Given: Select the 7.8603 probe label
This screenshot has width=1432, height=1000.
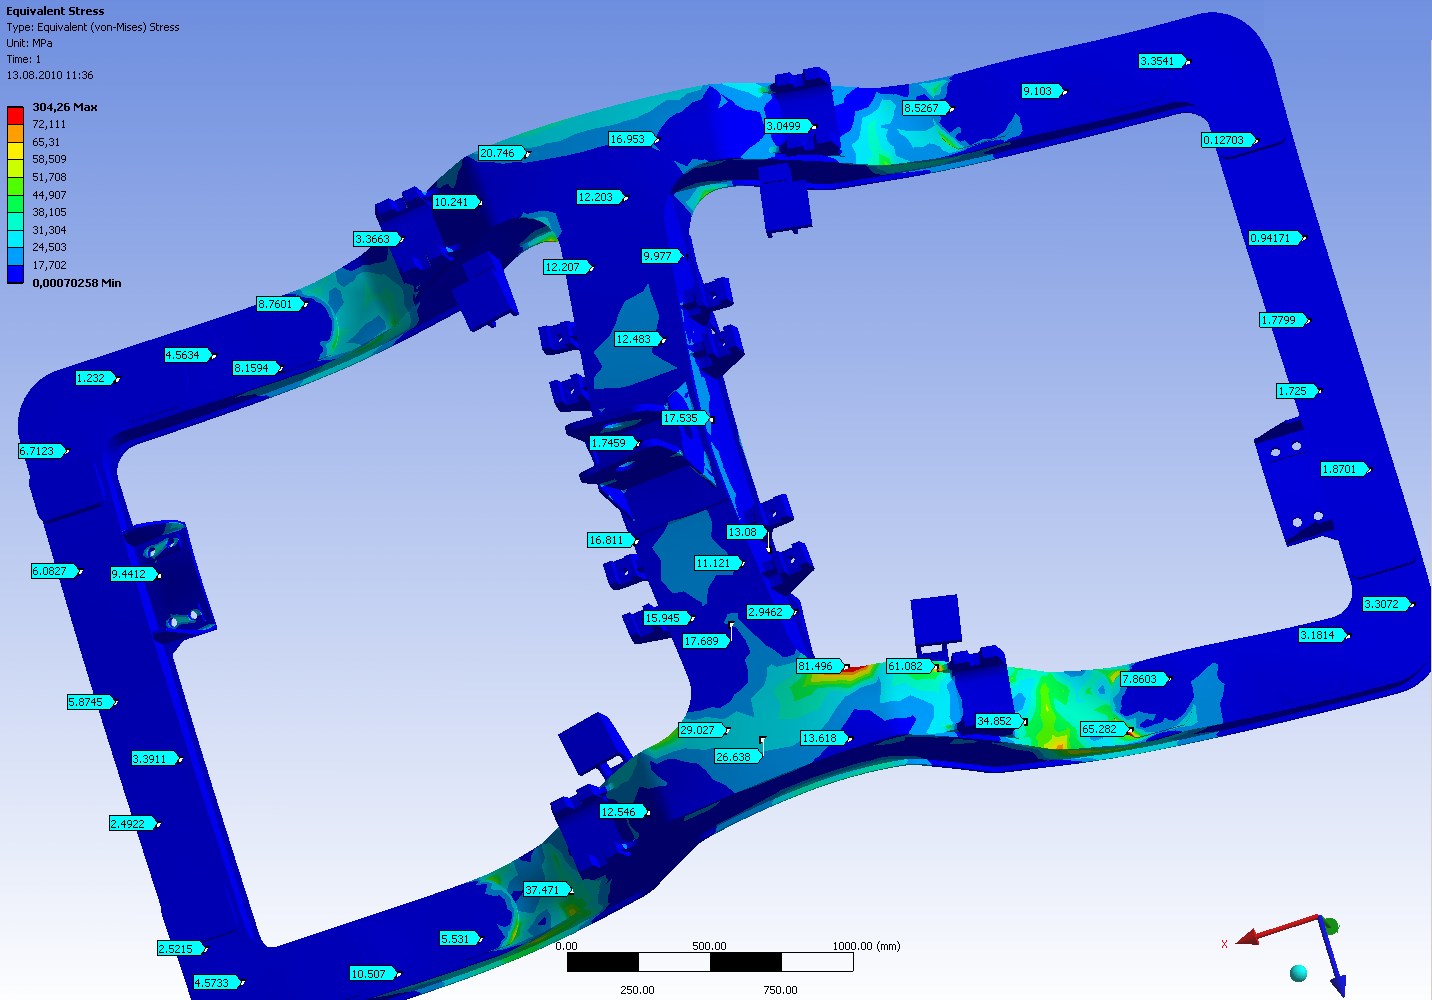Looking at the screenshot, I should (x=1143, y=679).
